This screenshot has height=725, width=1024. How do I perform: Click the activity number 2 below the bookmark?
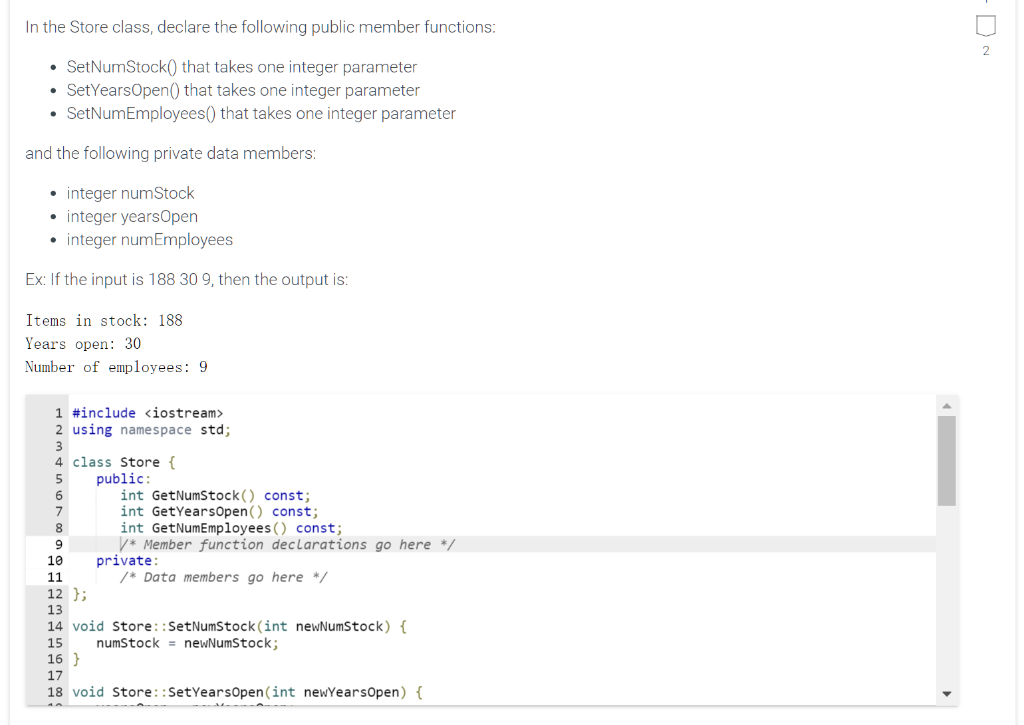[985, 48]
